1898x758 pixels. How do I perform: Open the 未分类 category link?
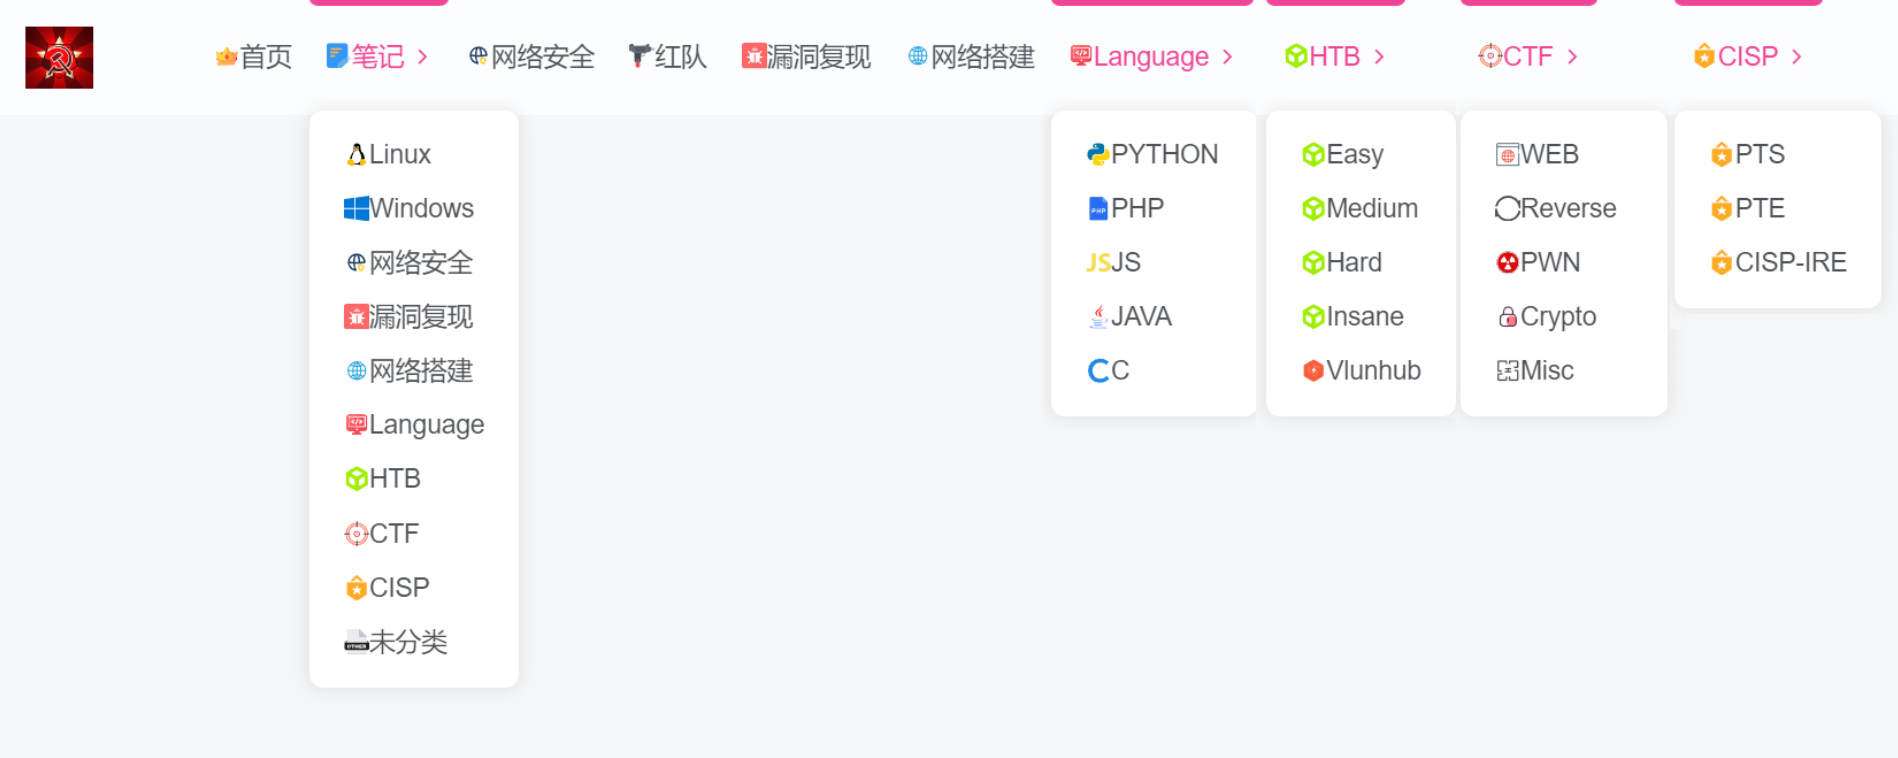408,641
